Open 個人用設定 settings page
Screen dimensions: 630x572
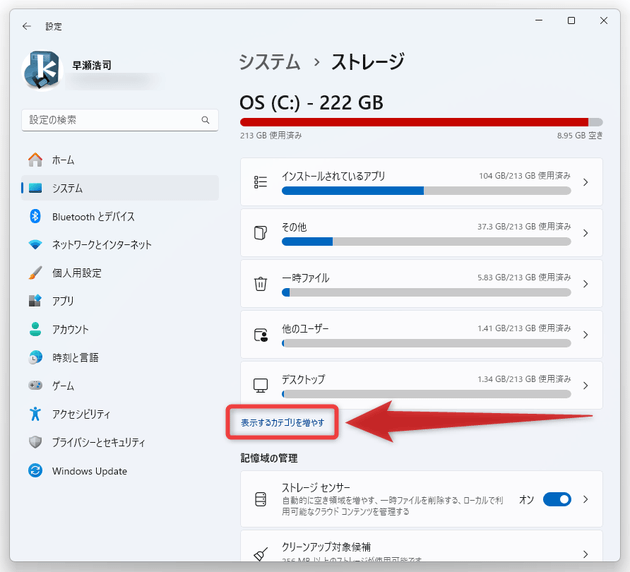click(120, 273)
